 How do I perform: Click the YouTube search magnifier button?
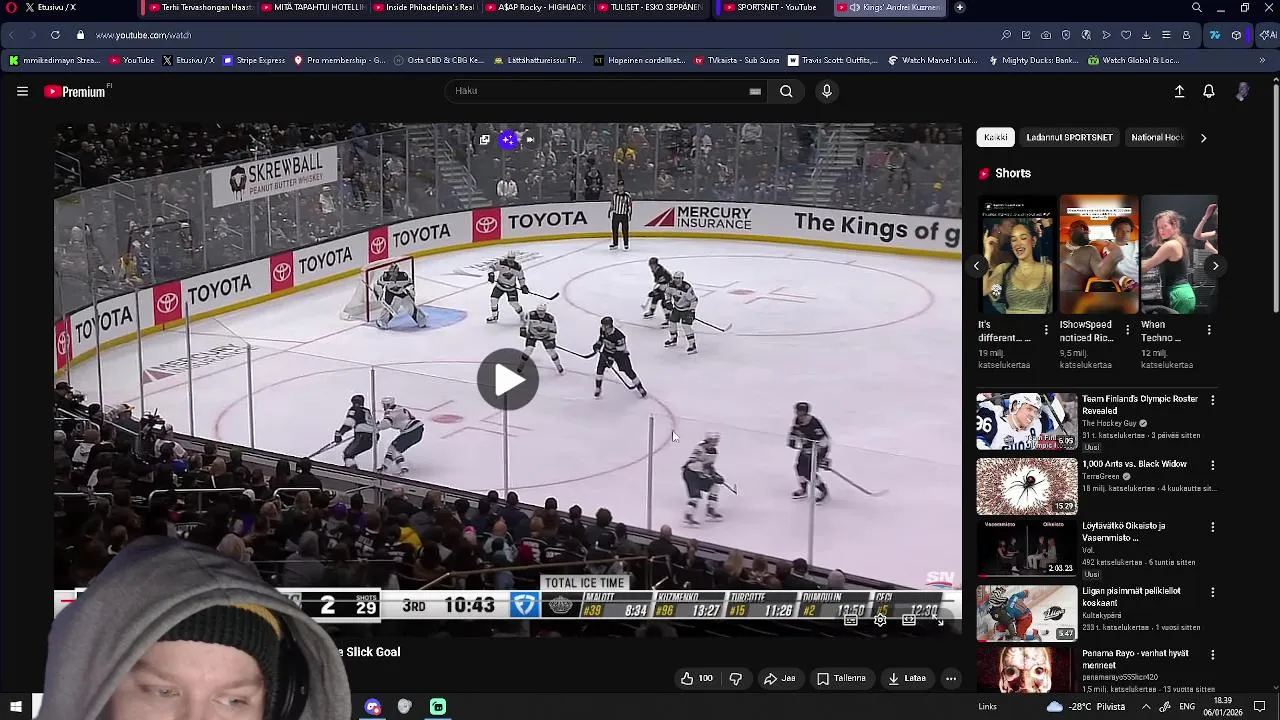(786, 91)
